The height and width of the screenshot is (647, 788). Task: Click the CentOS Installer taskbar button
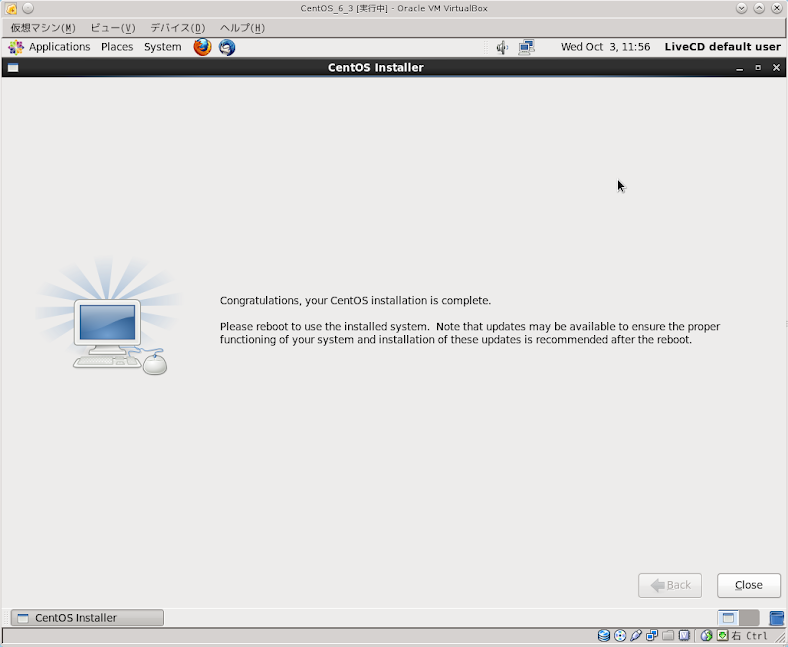[87, 617]
